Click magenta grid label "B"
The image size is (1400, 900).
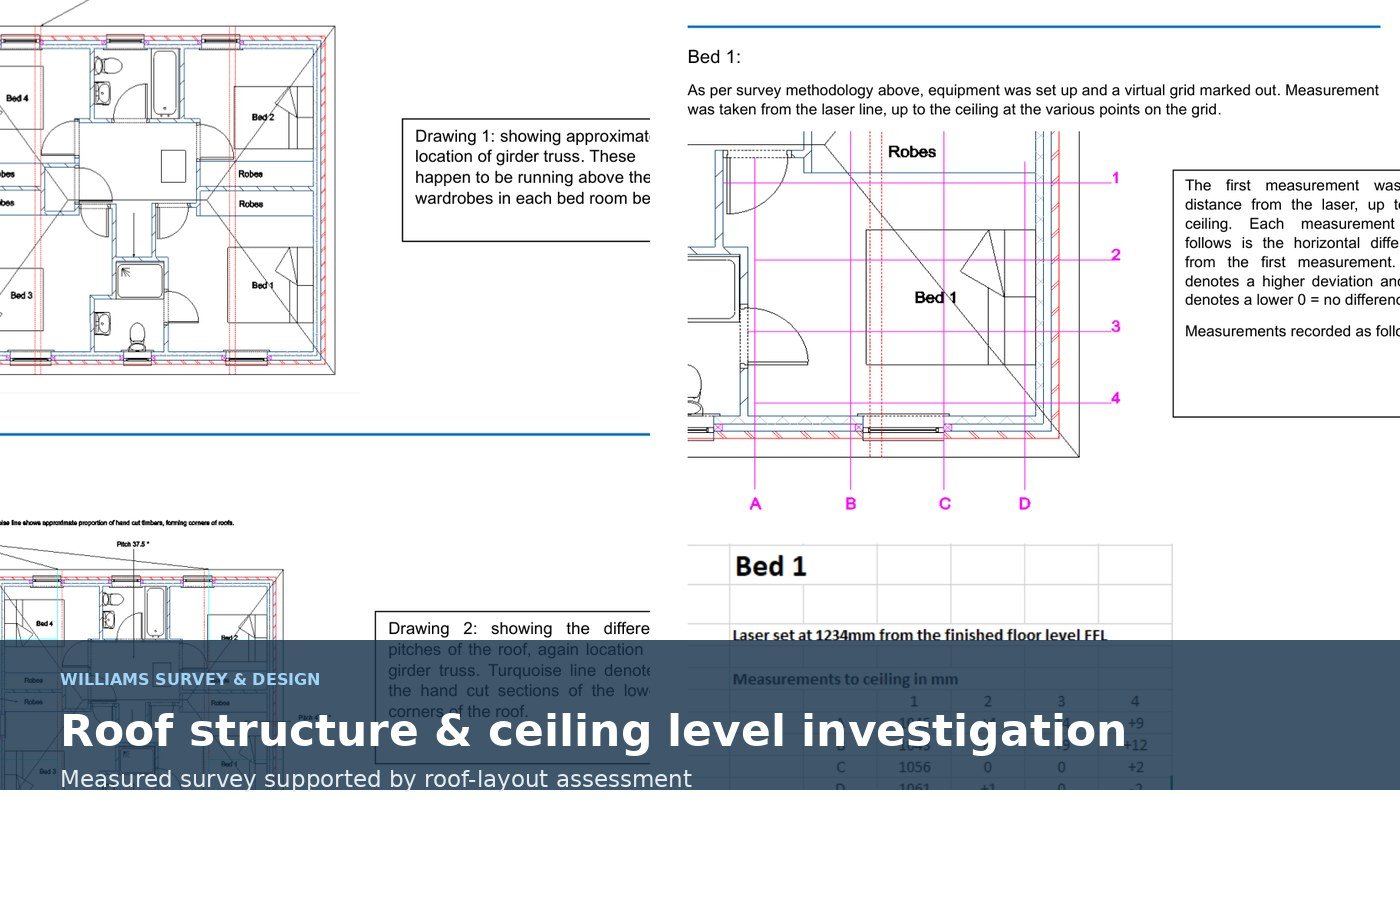(851, 504)
